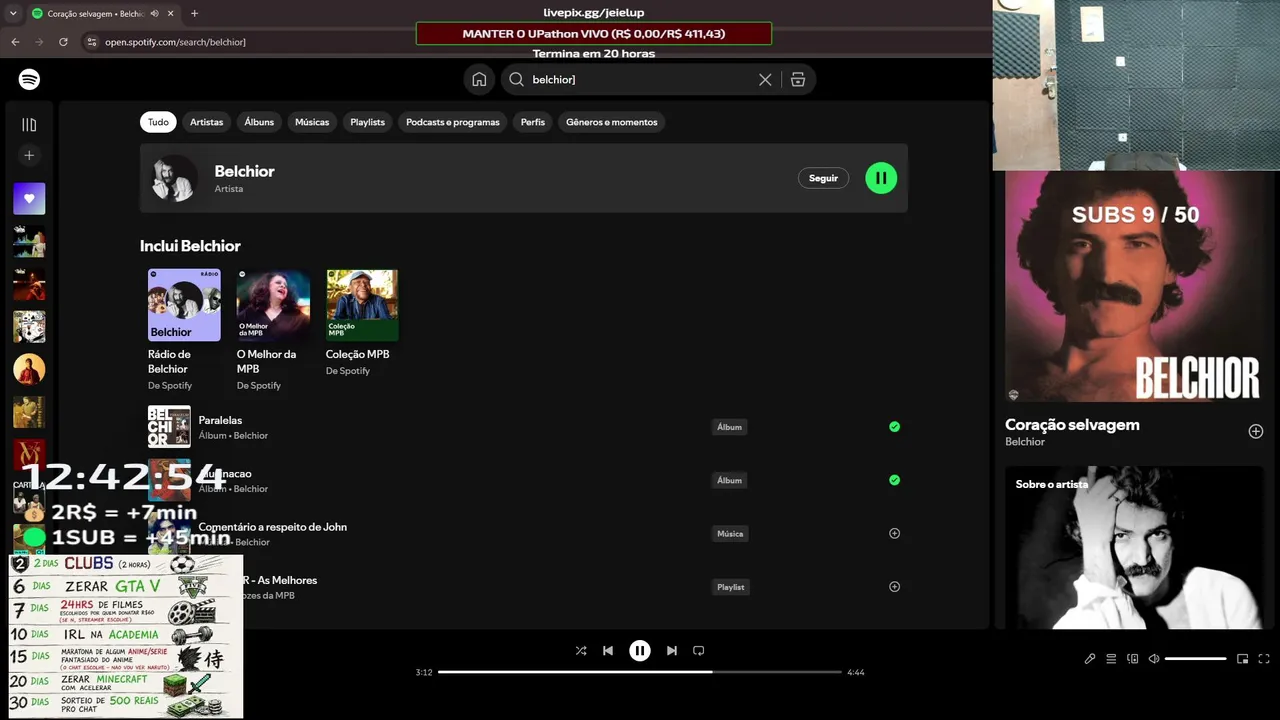This screenshot has width=1280, height=720.
Task: Open Your Library from the sidebar icon
Action: tap(29, 125)
